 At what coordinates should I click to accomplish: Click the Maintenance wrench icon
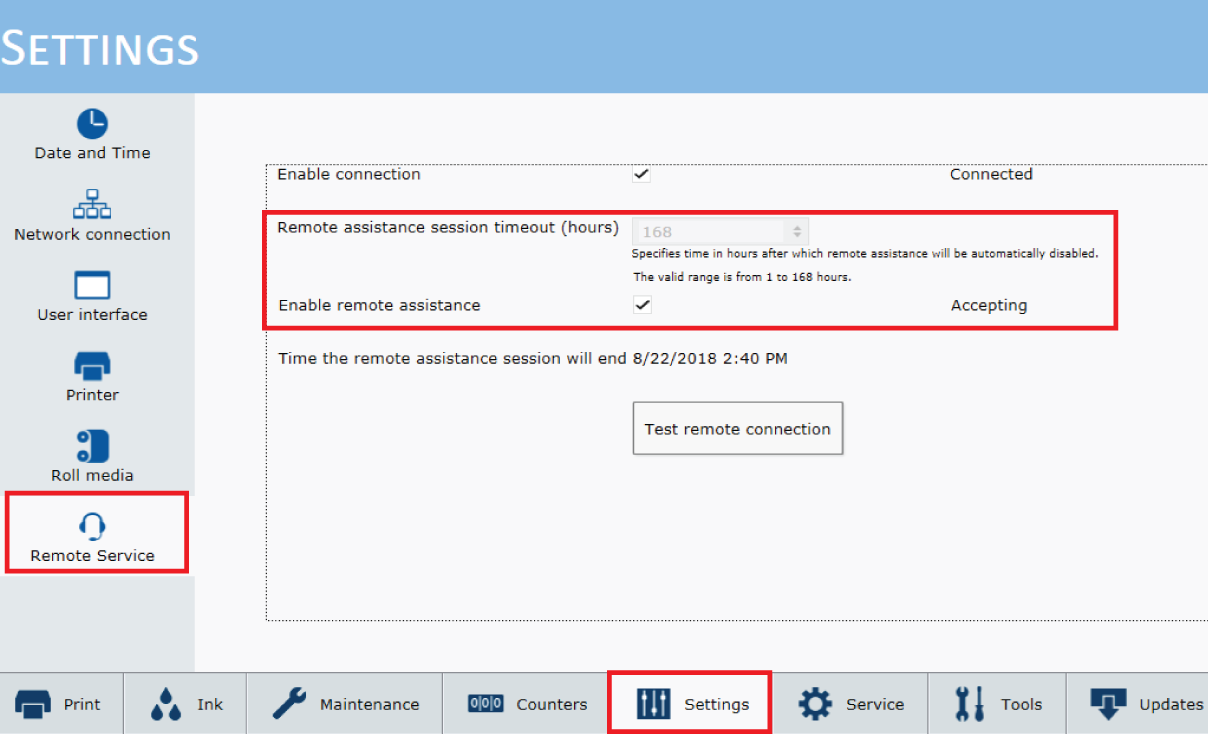coord(289,704)
